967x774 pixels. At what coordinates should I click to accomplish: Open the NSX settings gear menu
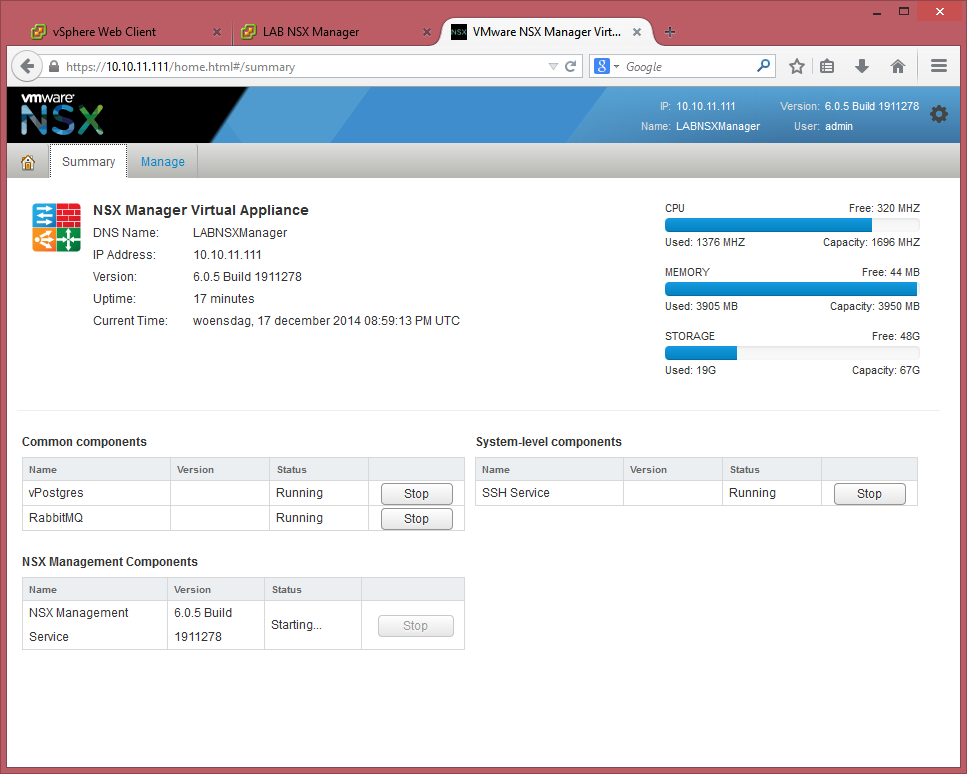point(938,114)
